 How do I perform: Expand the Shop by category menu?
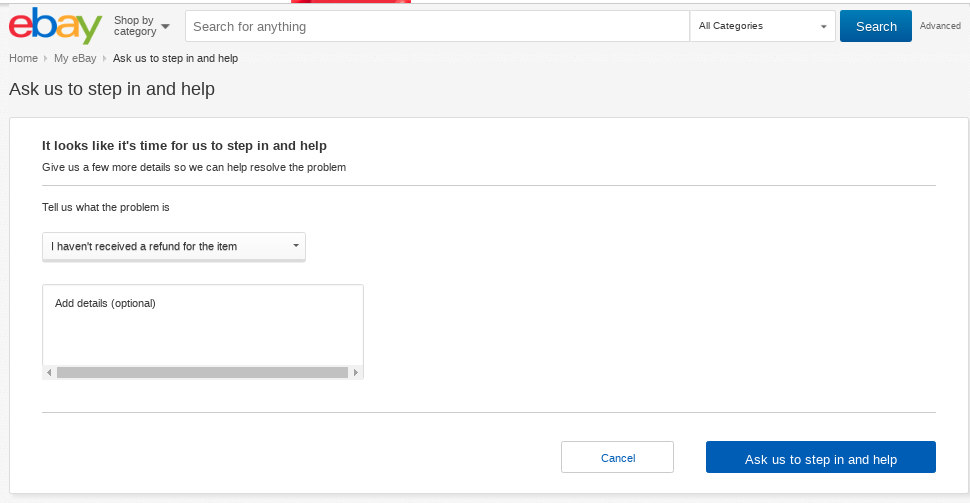pyautogui.click(x=141, y=26)
